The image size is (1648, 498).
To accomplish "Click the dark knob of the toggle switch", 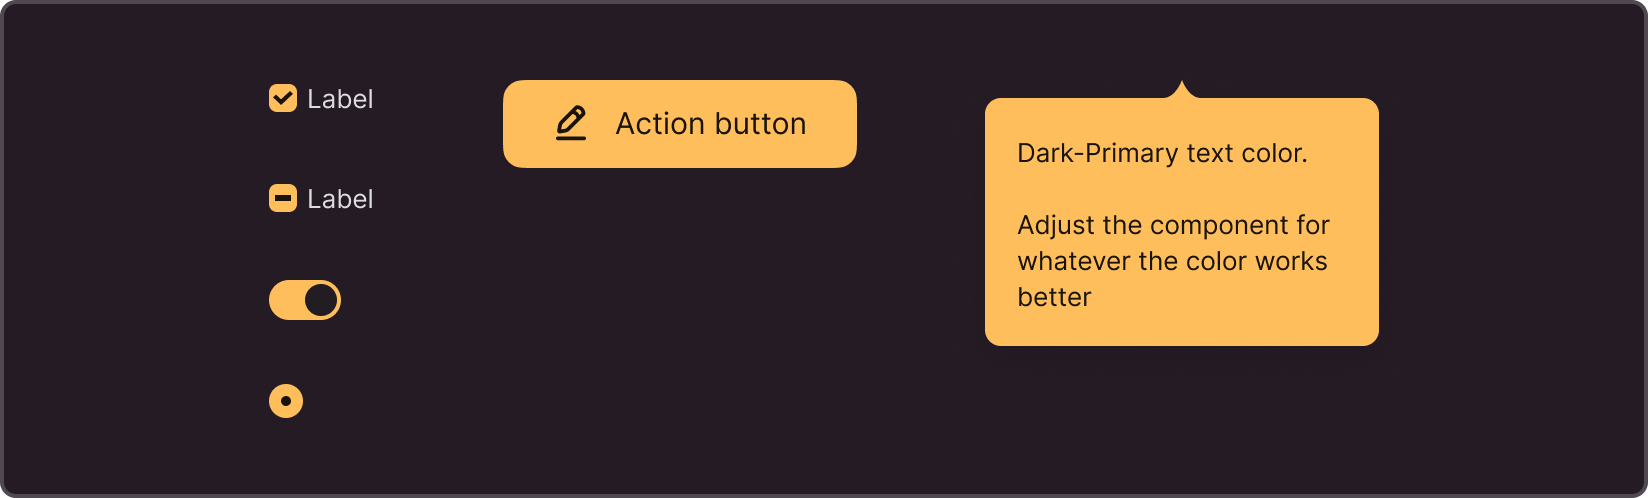I will (321, 300).
